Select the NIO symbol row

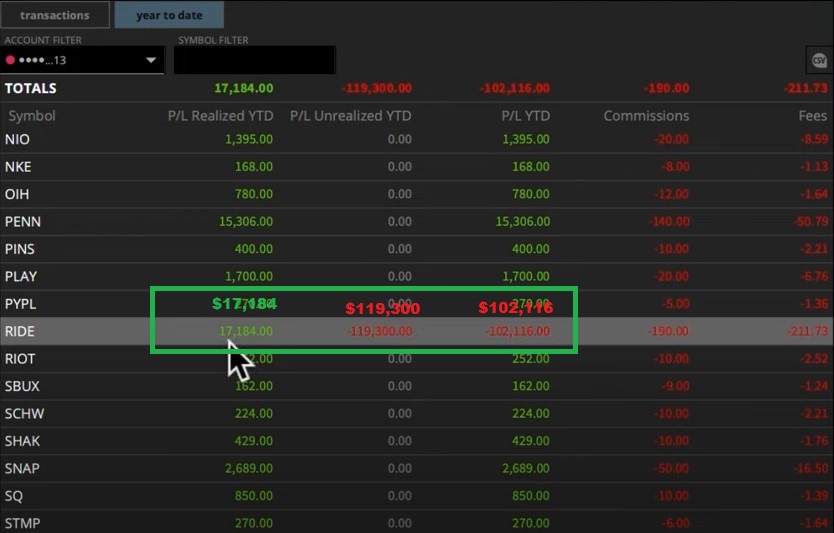pyautogui.click(x=417, y=139)
